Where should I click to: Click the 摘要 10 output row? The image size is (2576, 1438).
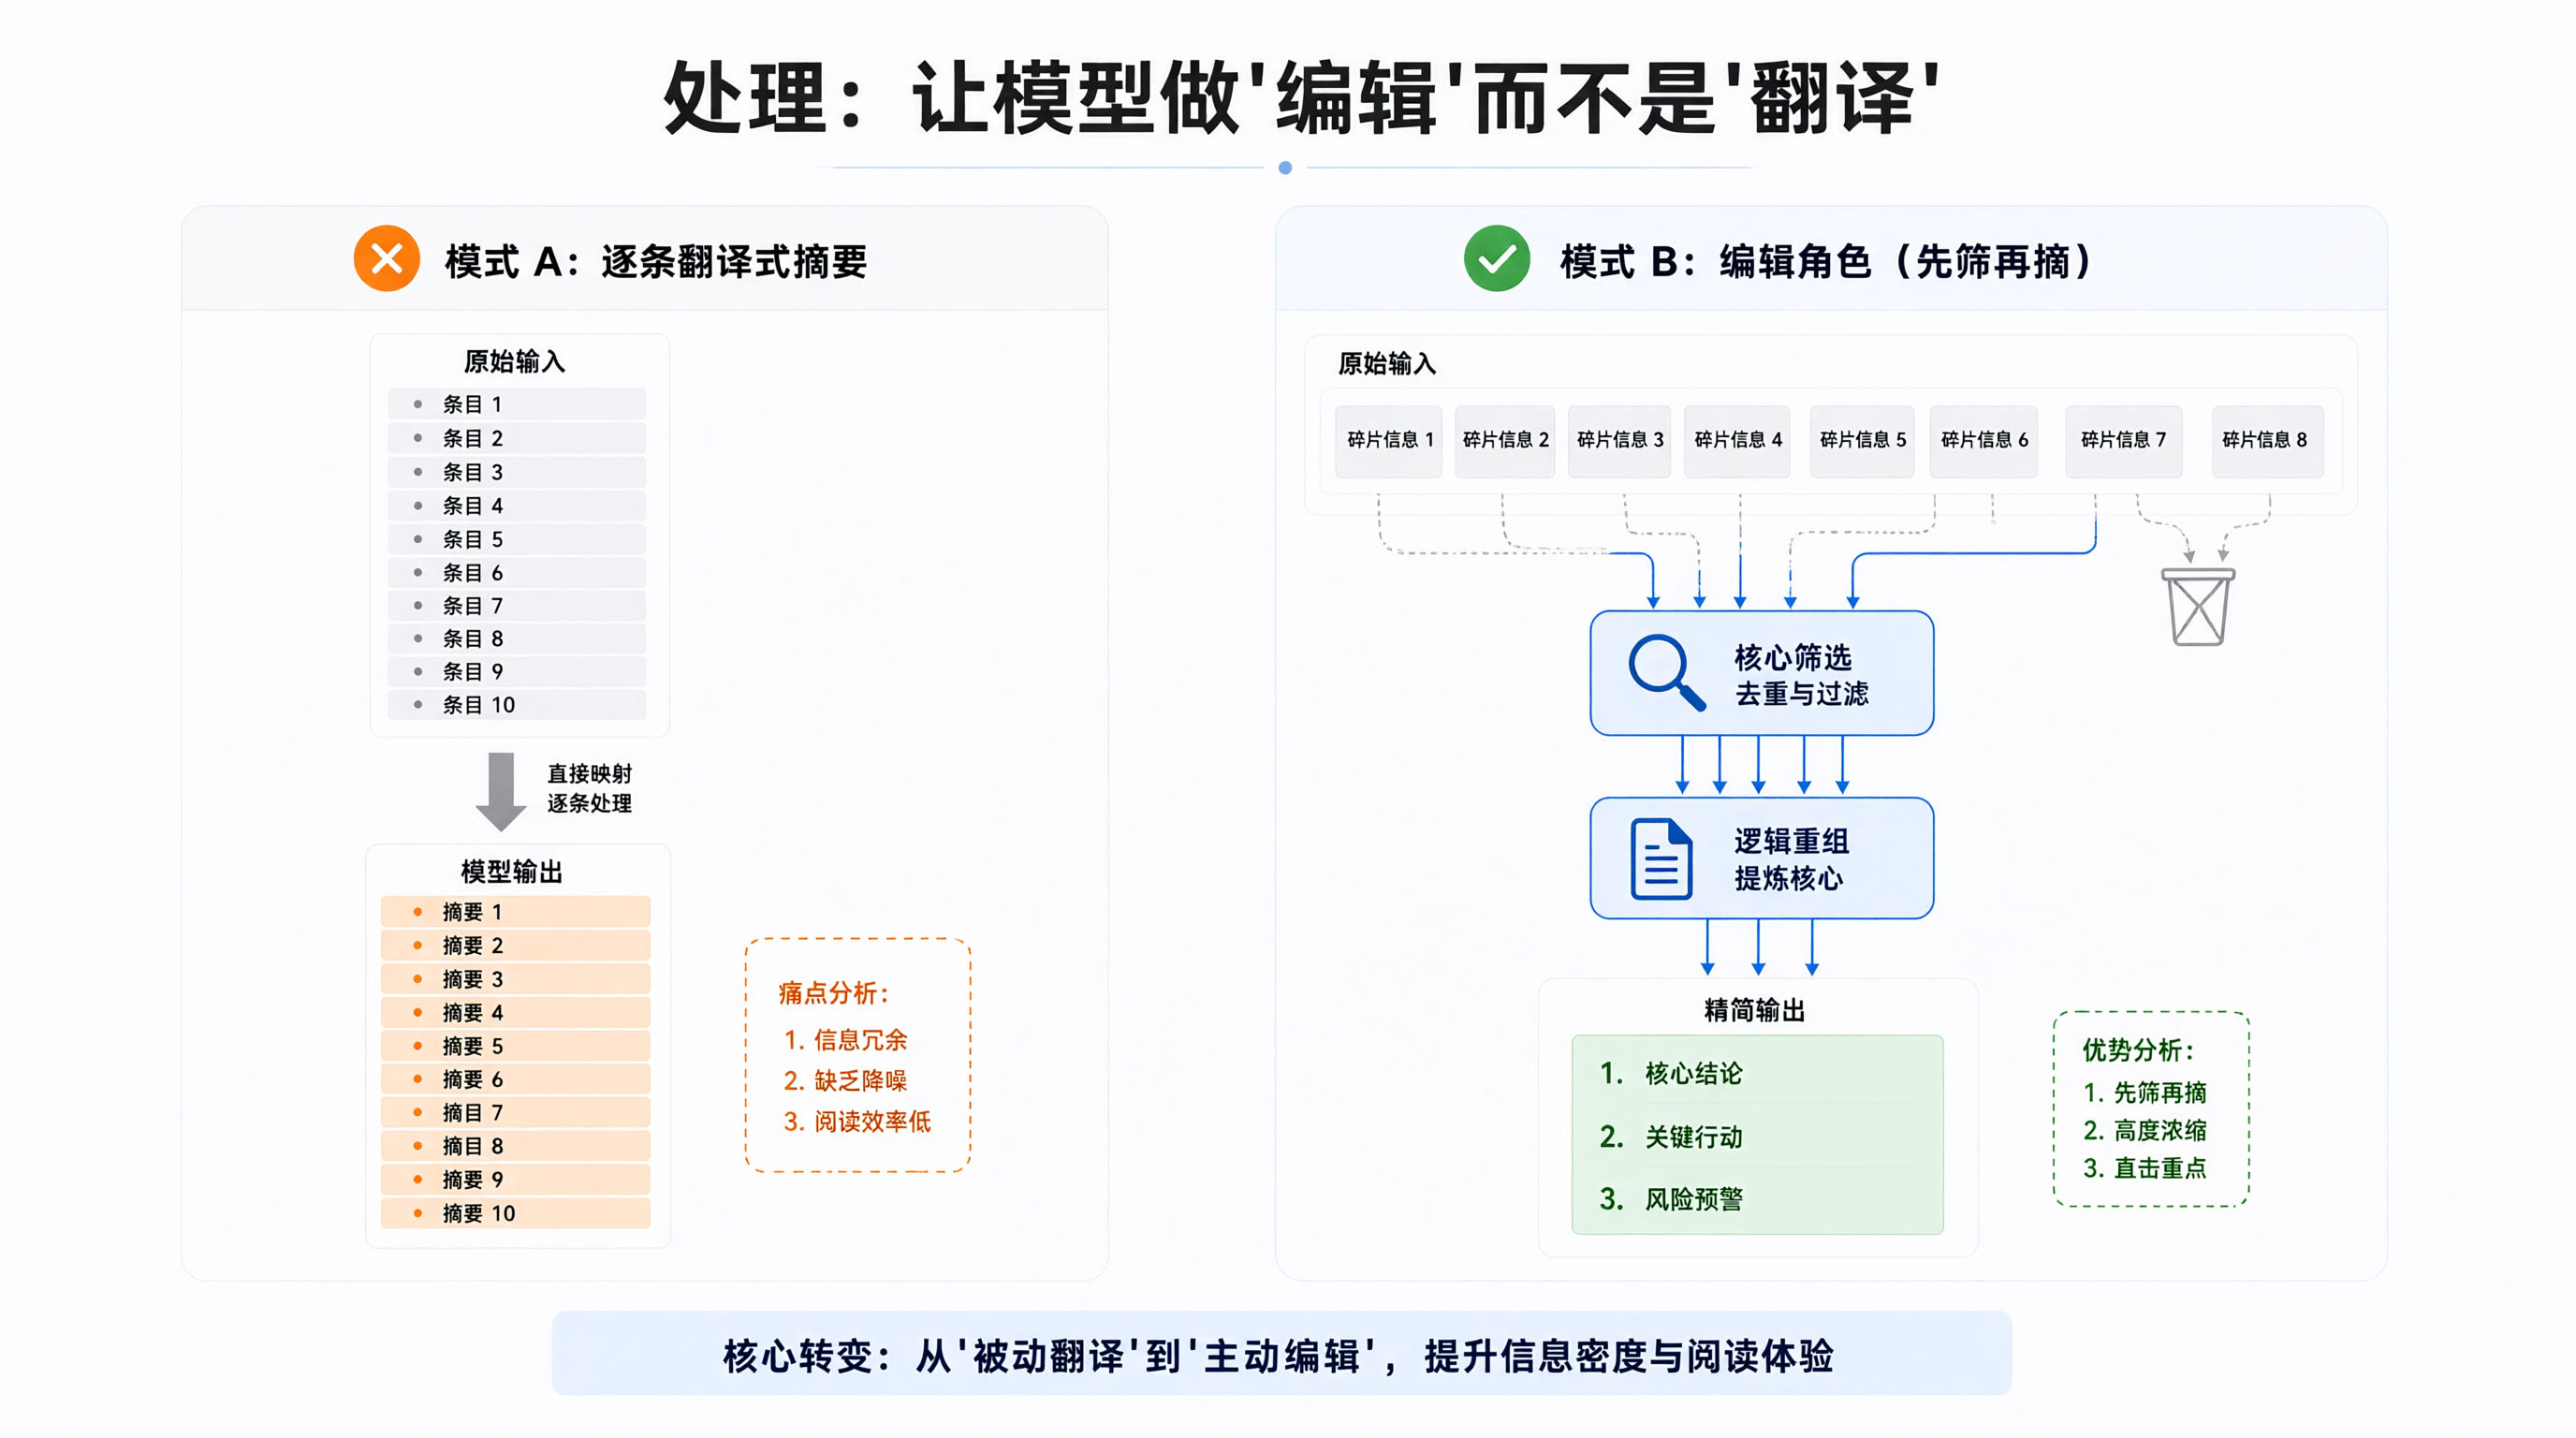(515, 1213)
